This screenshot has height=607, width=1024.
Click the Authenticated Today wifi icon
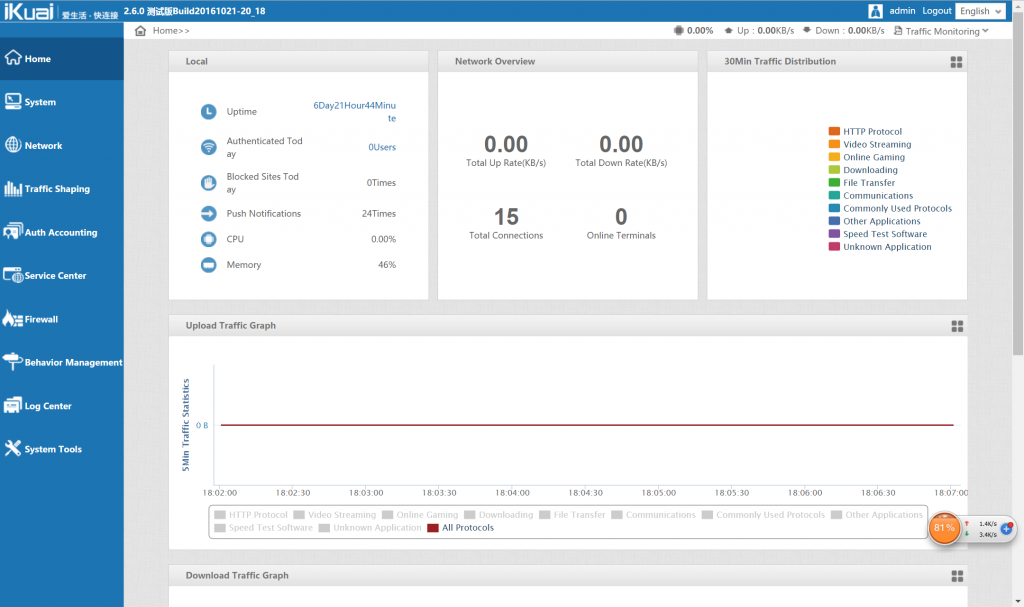(208, 147)
